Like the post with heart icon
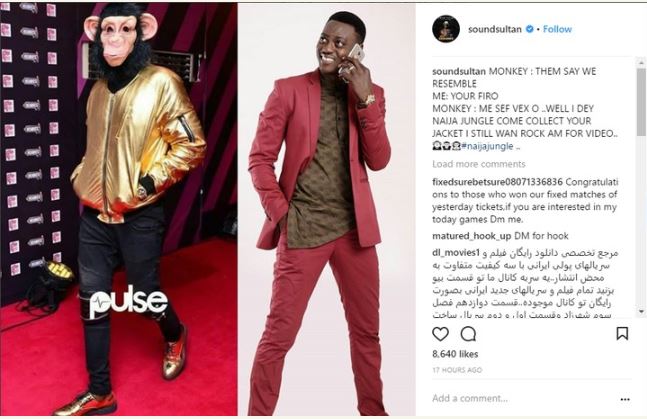647x419 pixels. pyautogui.click(x=440, y=334)
